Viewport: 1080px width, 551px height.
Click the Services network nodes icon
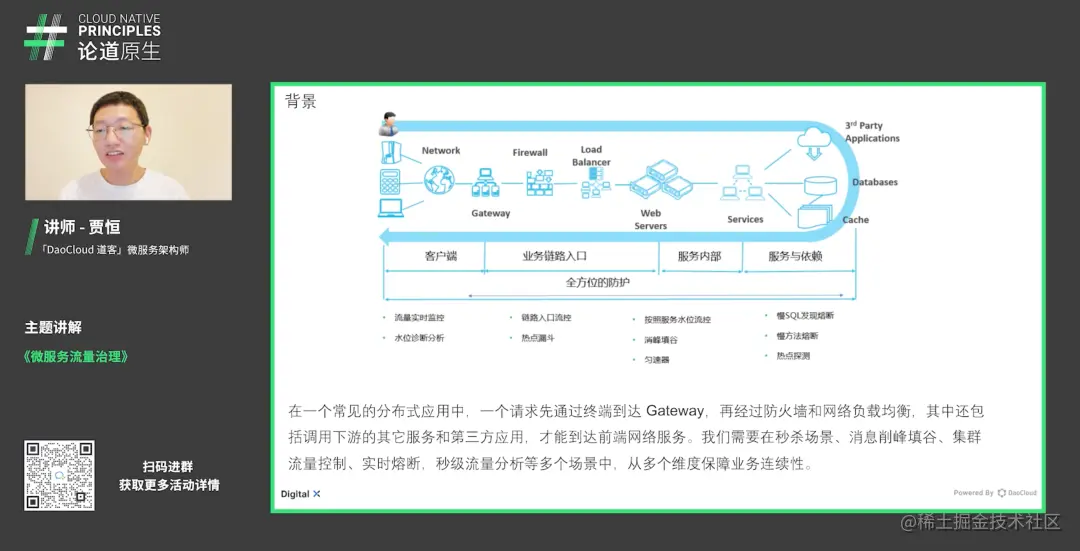click(742, 183)
